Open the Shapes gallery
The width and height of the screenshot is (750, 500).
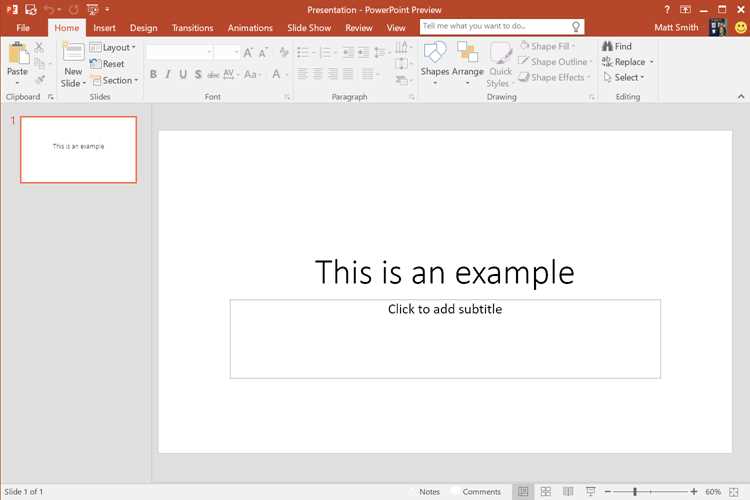point(435,63)
